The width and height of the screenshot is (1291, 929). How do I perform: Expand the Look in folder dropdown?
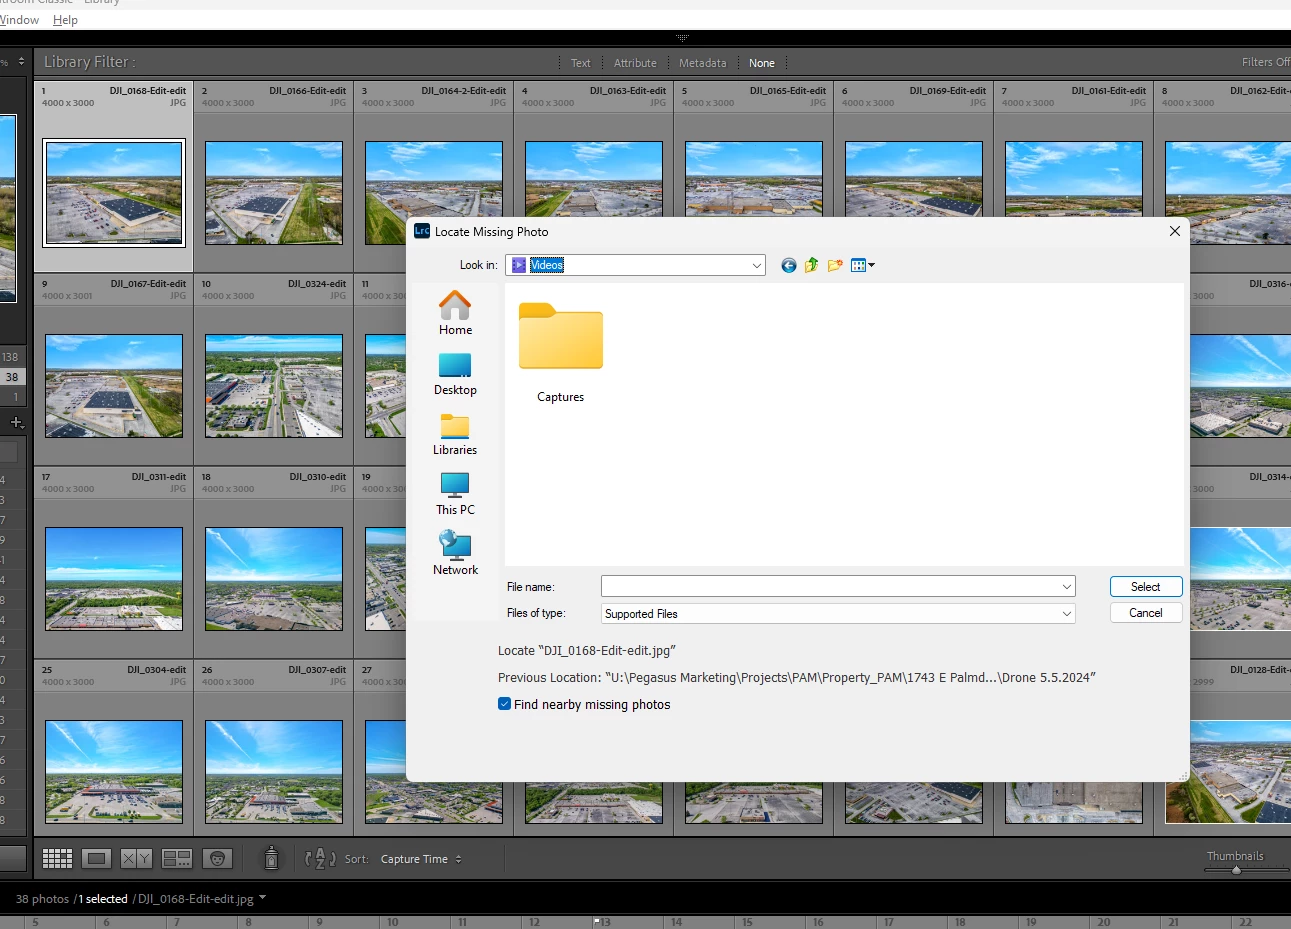tap(756, 265)
